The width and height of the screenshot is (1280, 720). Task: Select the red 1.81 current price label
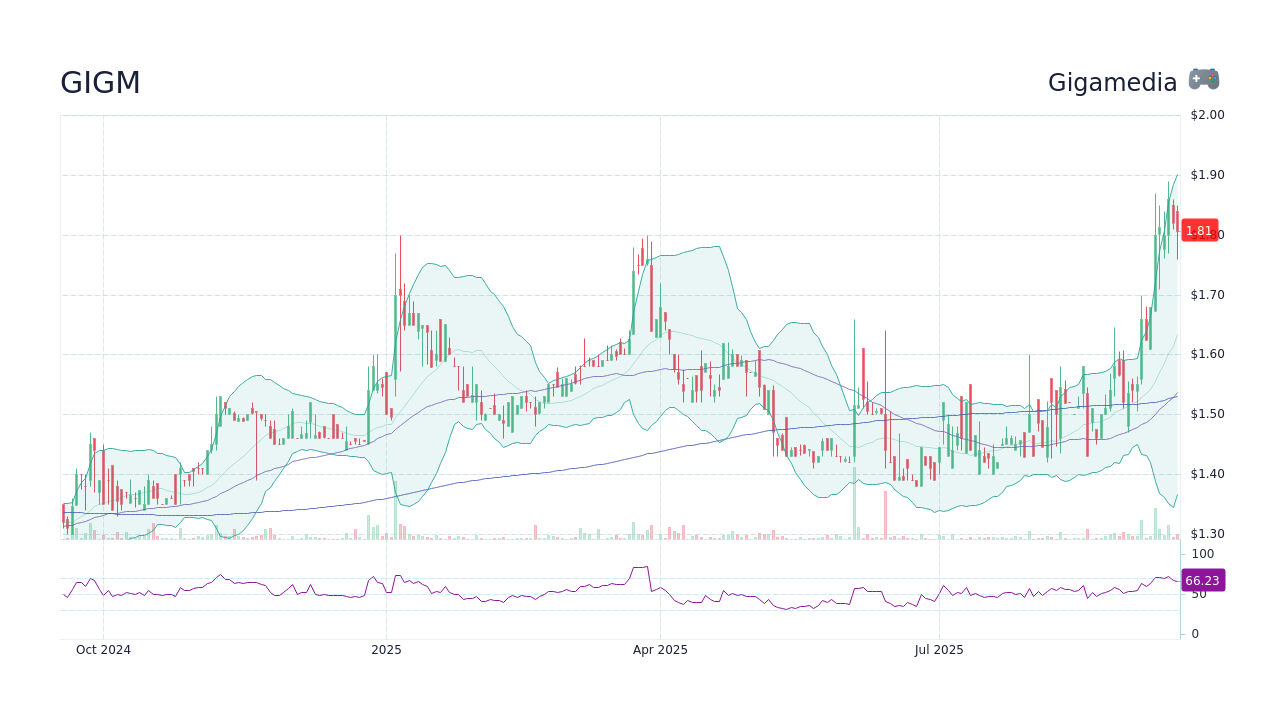pyautogui.click(x=1199, y=231)
